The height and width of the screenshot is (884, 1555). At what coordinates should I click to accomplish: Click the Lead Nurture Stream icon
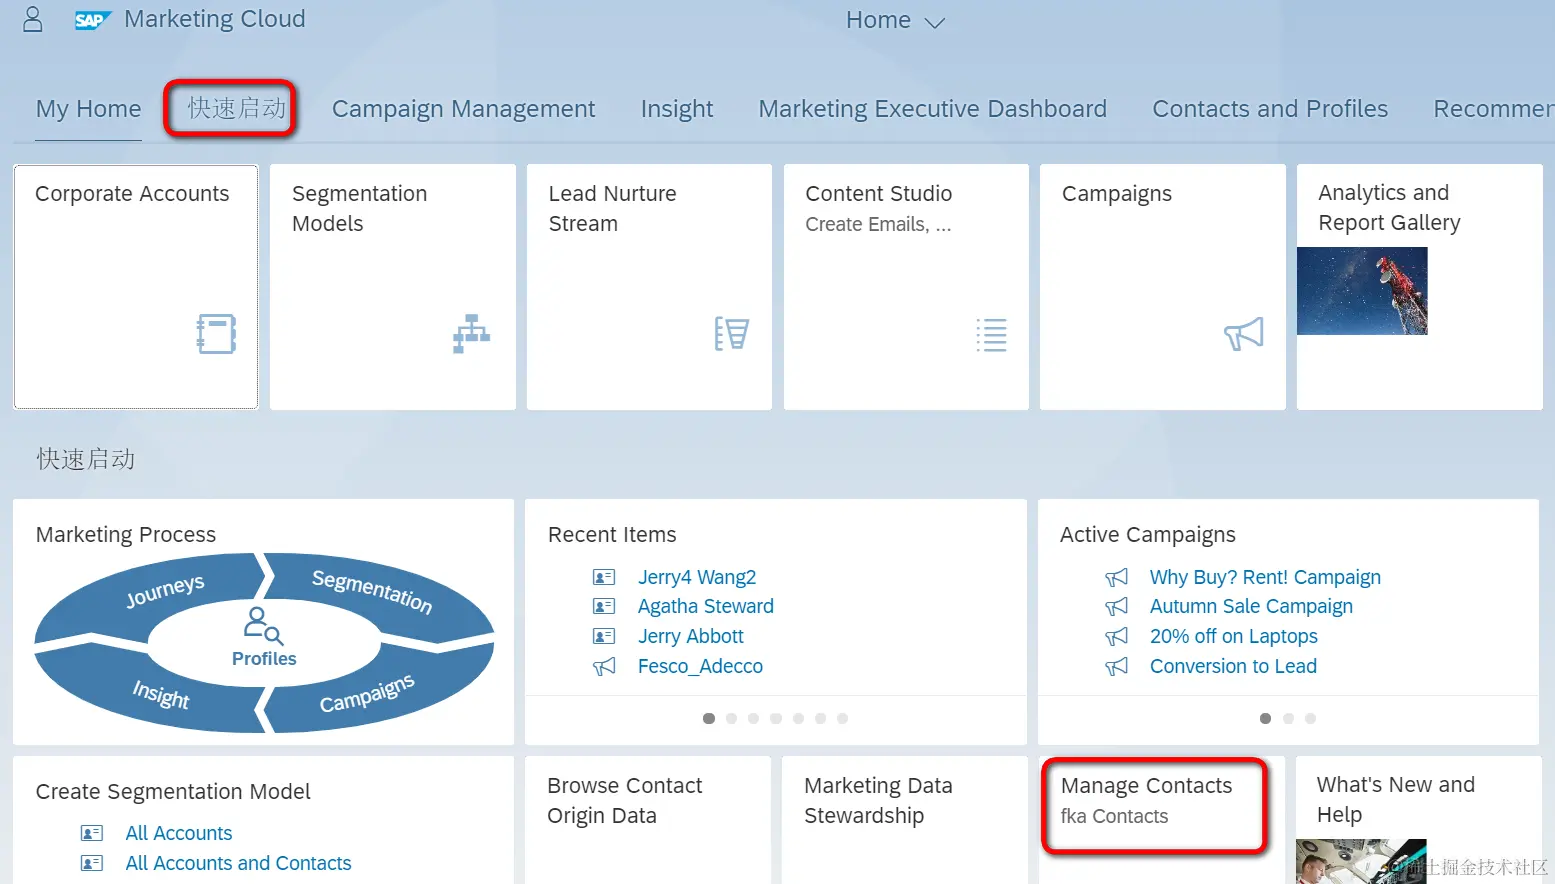(731, 334)
